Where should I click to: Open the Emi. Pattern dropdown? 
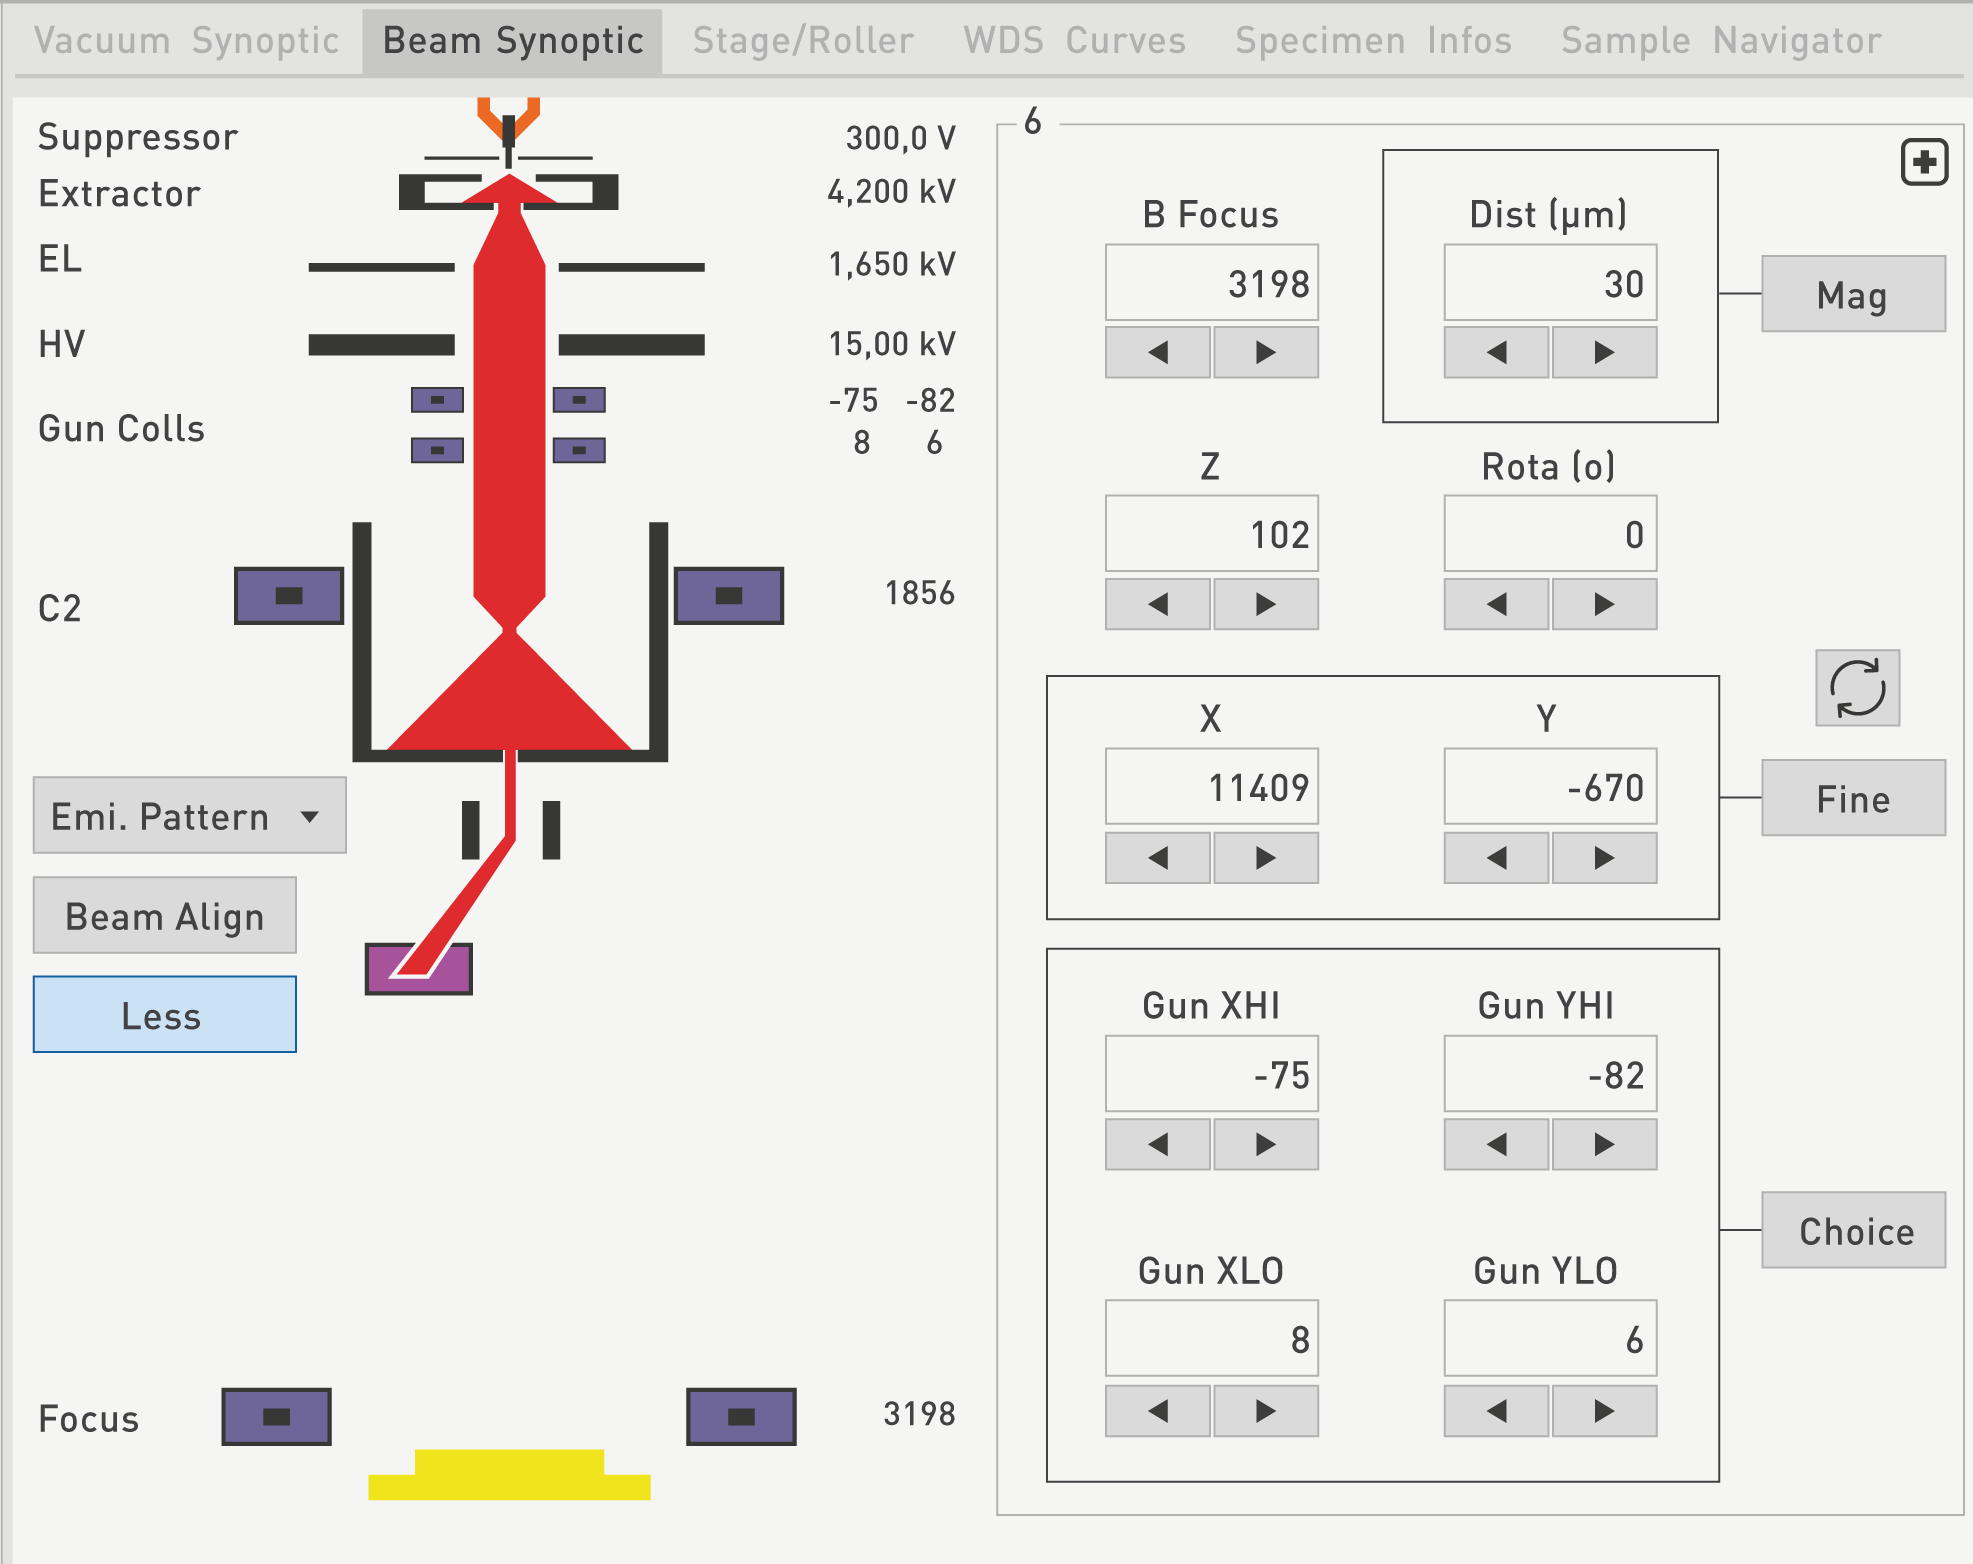click(189, 816)
